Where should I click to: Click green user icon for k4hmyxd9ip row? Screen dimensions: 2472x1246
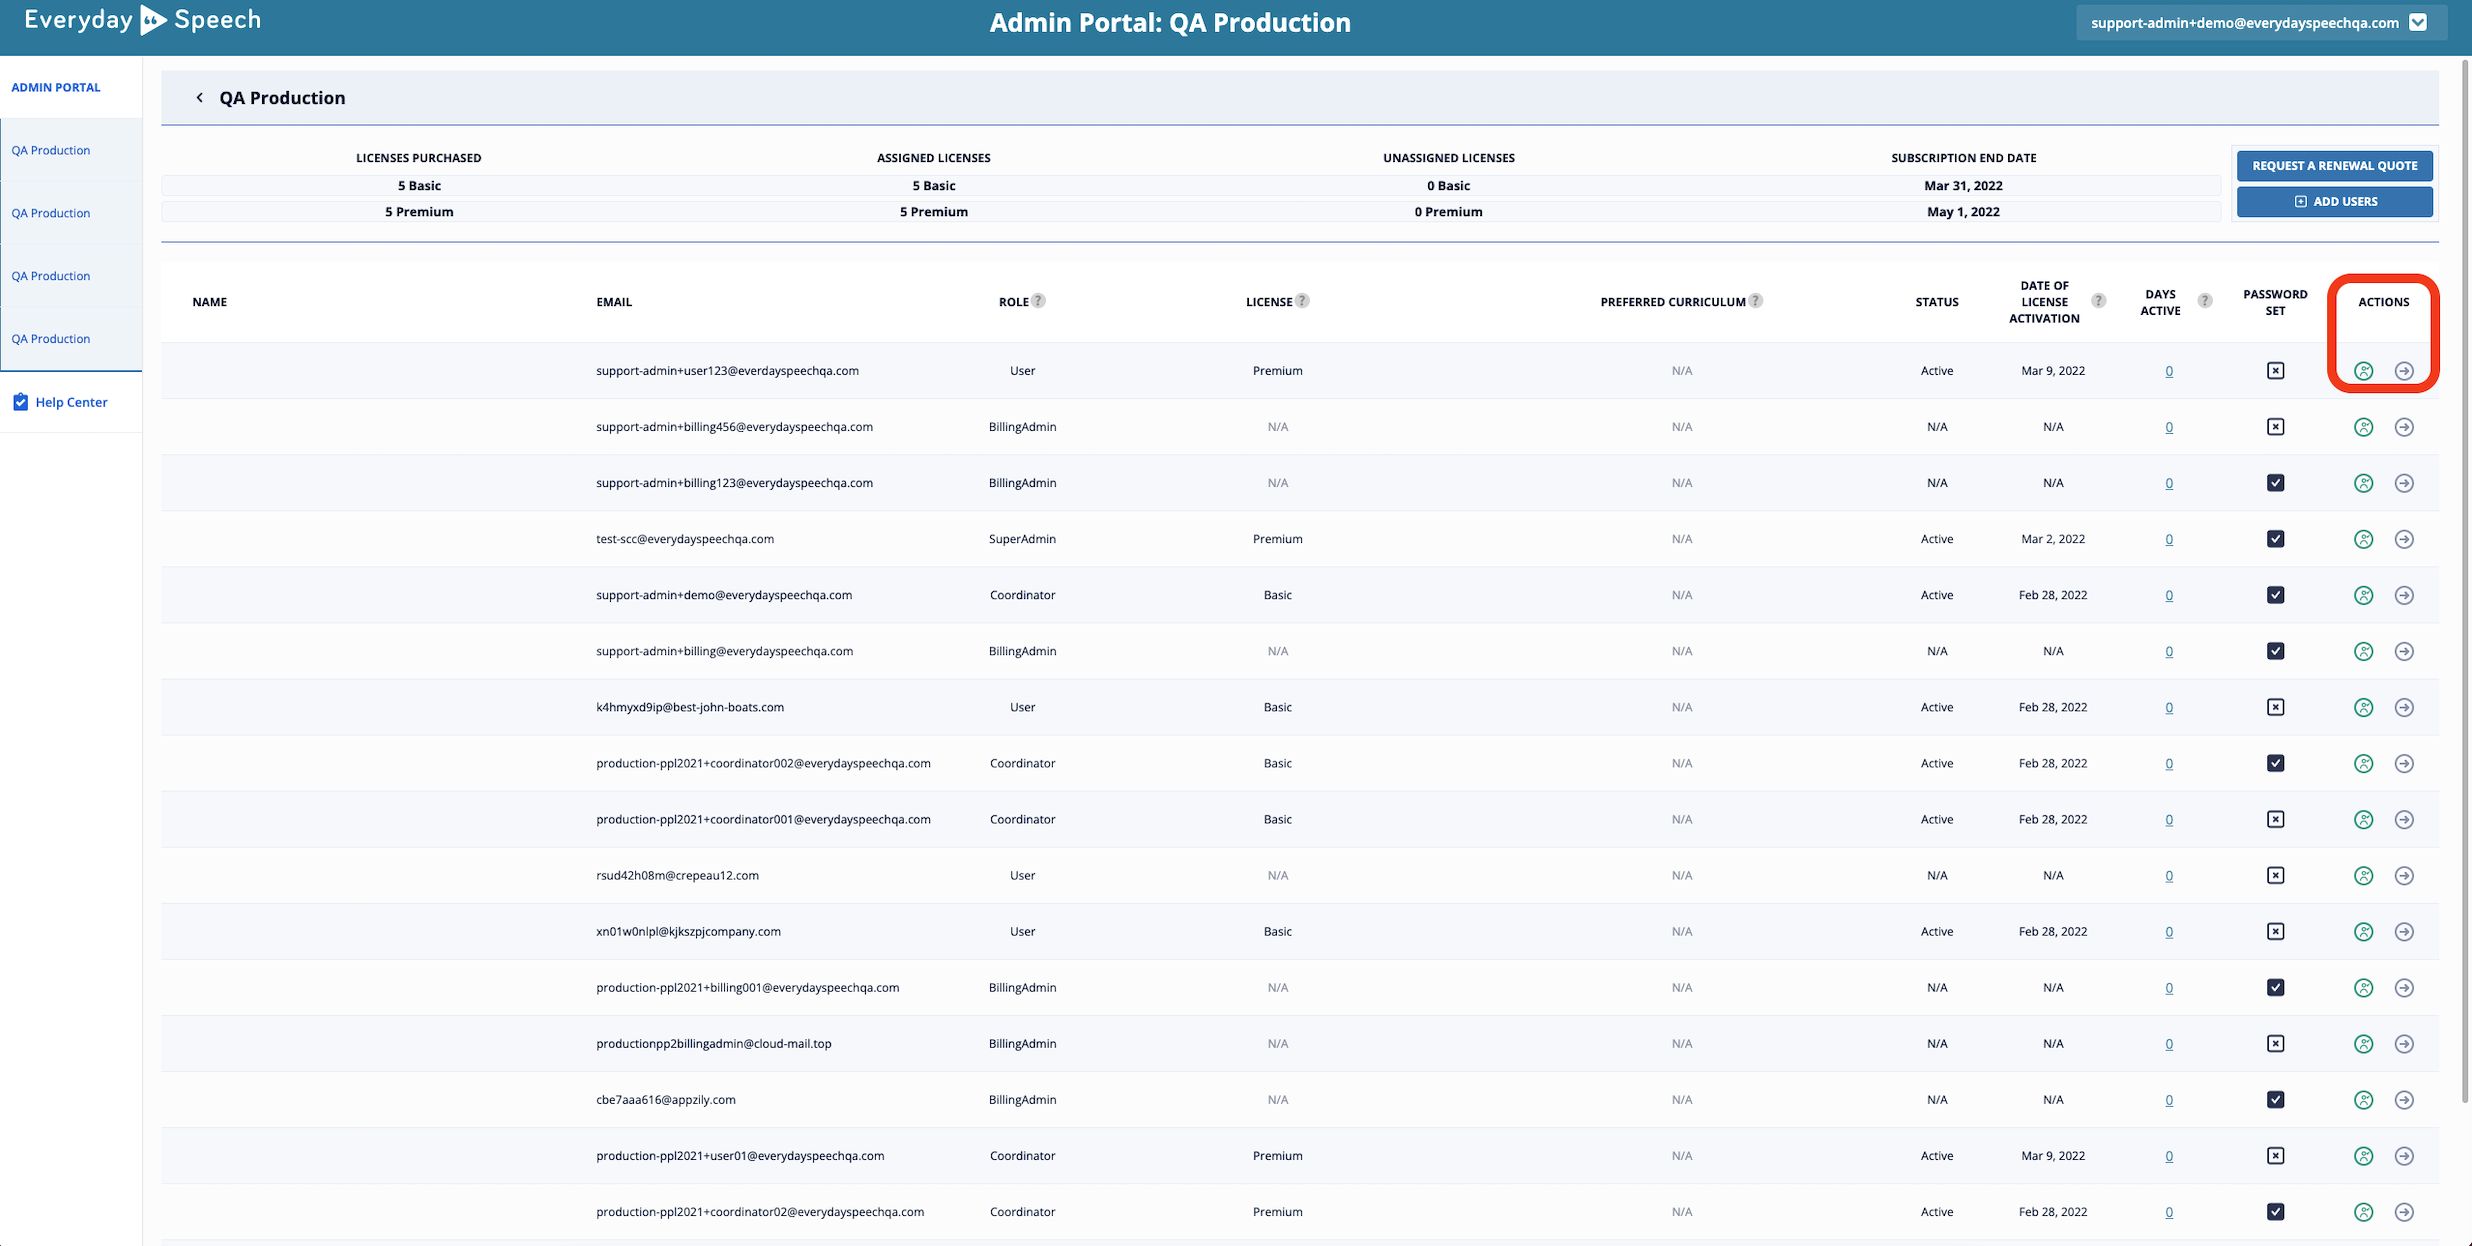coord(2363,707)
